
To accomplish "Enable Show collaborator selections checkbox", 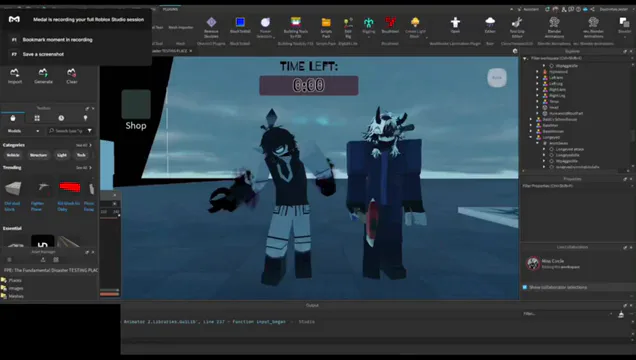I will [525, 287].
